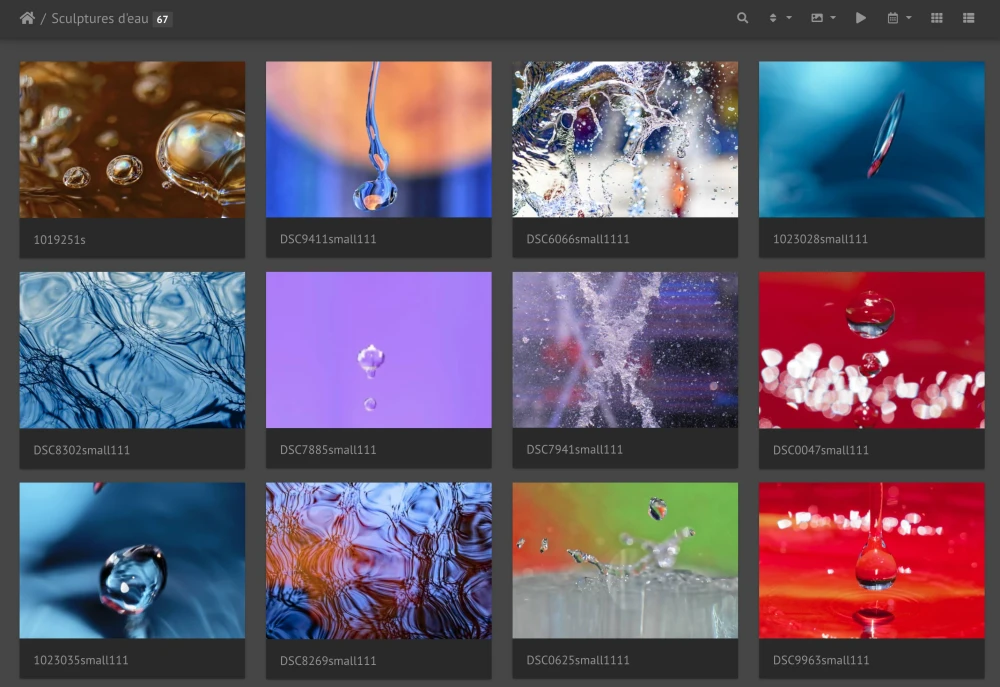
Task: Switch to the list view layout
Action: (x=968, y=18)
